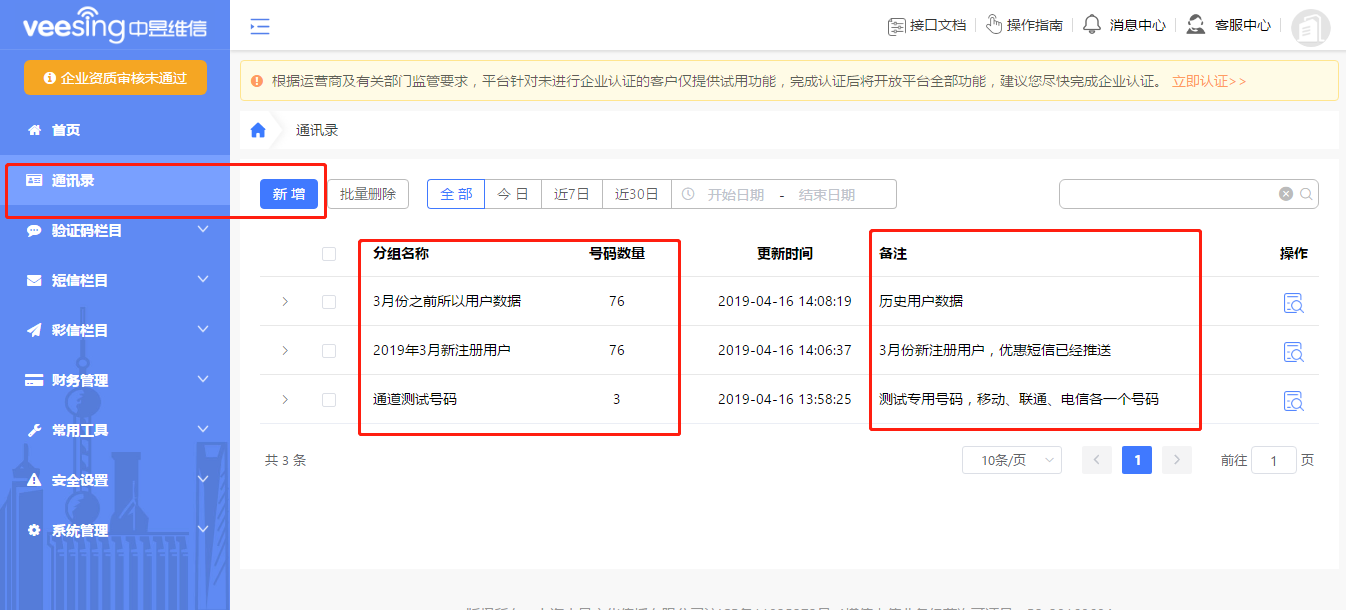The image size is (1346, 610).
Task: Click the paper plane icon beside 彩信栏目
Action: 34,330
